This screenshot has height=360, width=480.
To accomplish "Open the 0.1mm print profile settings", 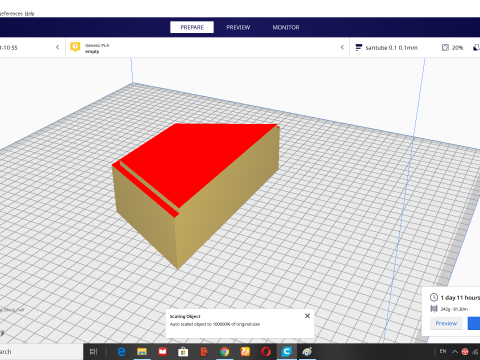I will 391,48.
